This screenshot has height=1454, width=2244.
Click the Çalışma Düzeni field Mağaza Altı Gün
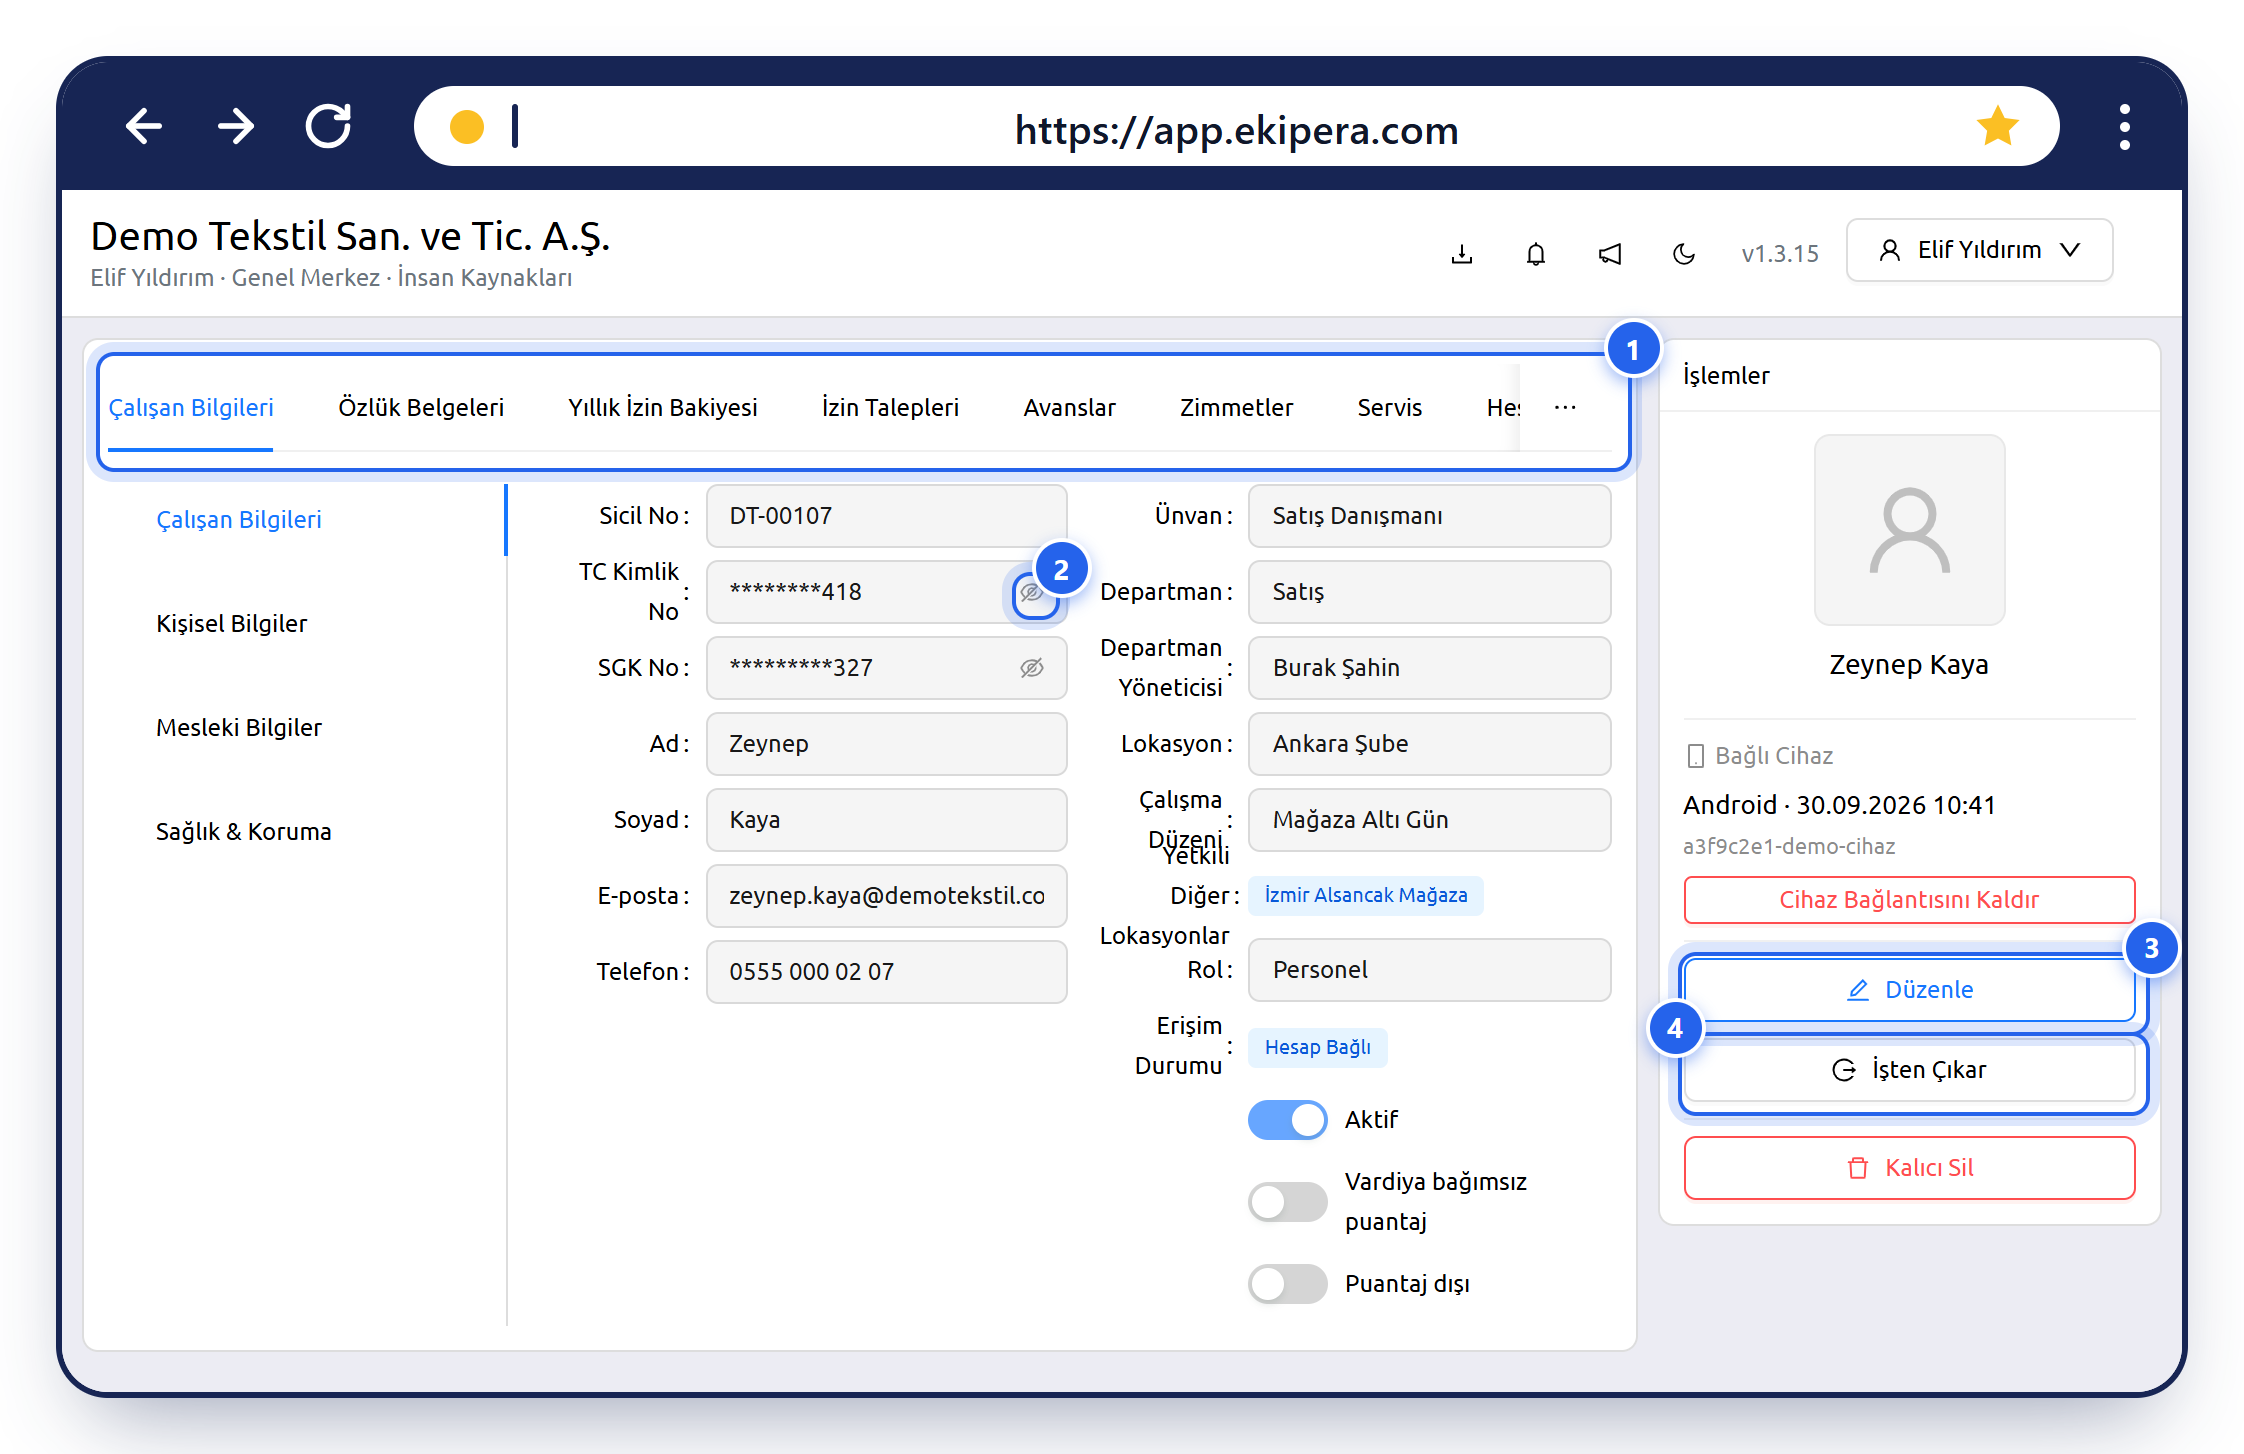1429,820
